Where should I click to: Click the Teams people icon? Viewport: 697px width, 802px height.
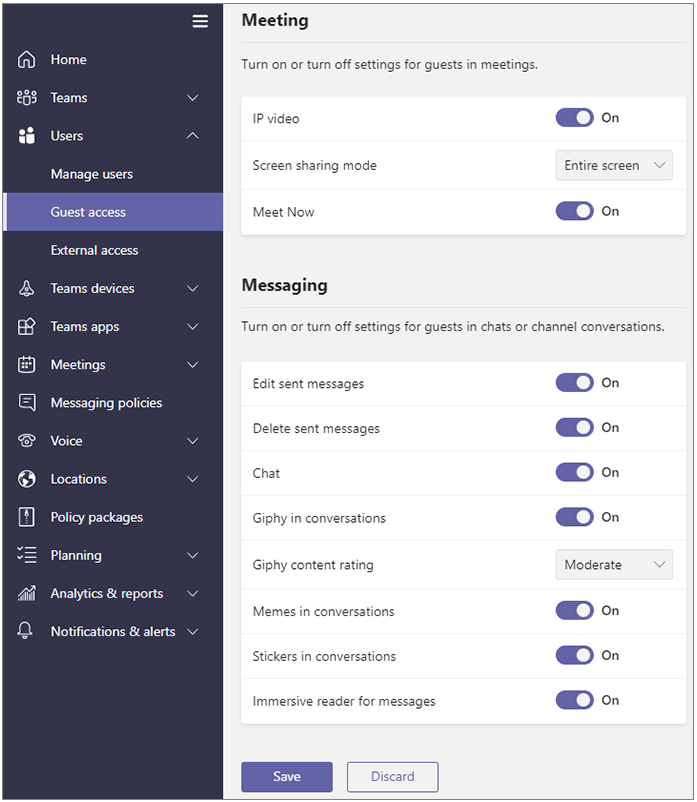pyautogui.click(x=27, y=98)
